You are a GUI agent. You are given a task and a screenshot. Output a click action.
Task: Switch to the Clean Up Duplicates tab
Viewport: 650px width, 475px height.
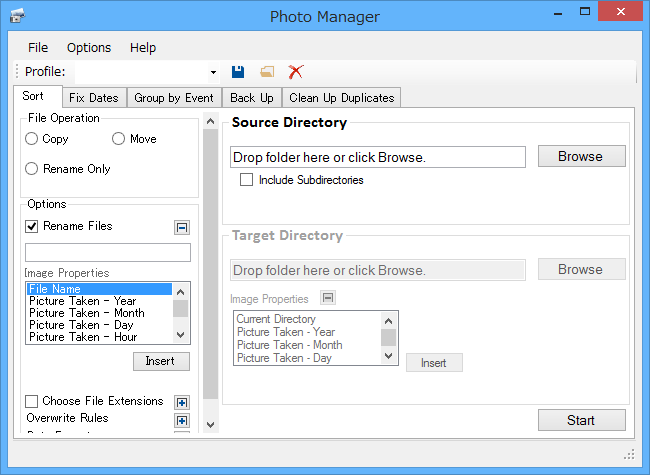pos(342,98)
